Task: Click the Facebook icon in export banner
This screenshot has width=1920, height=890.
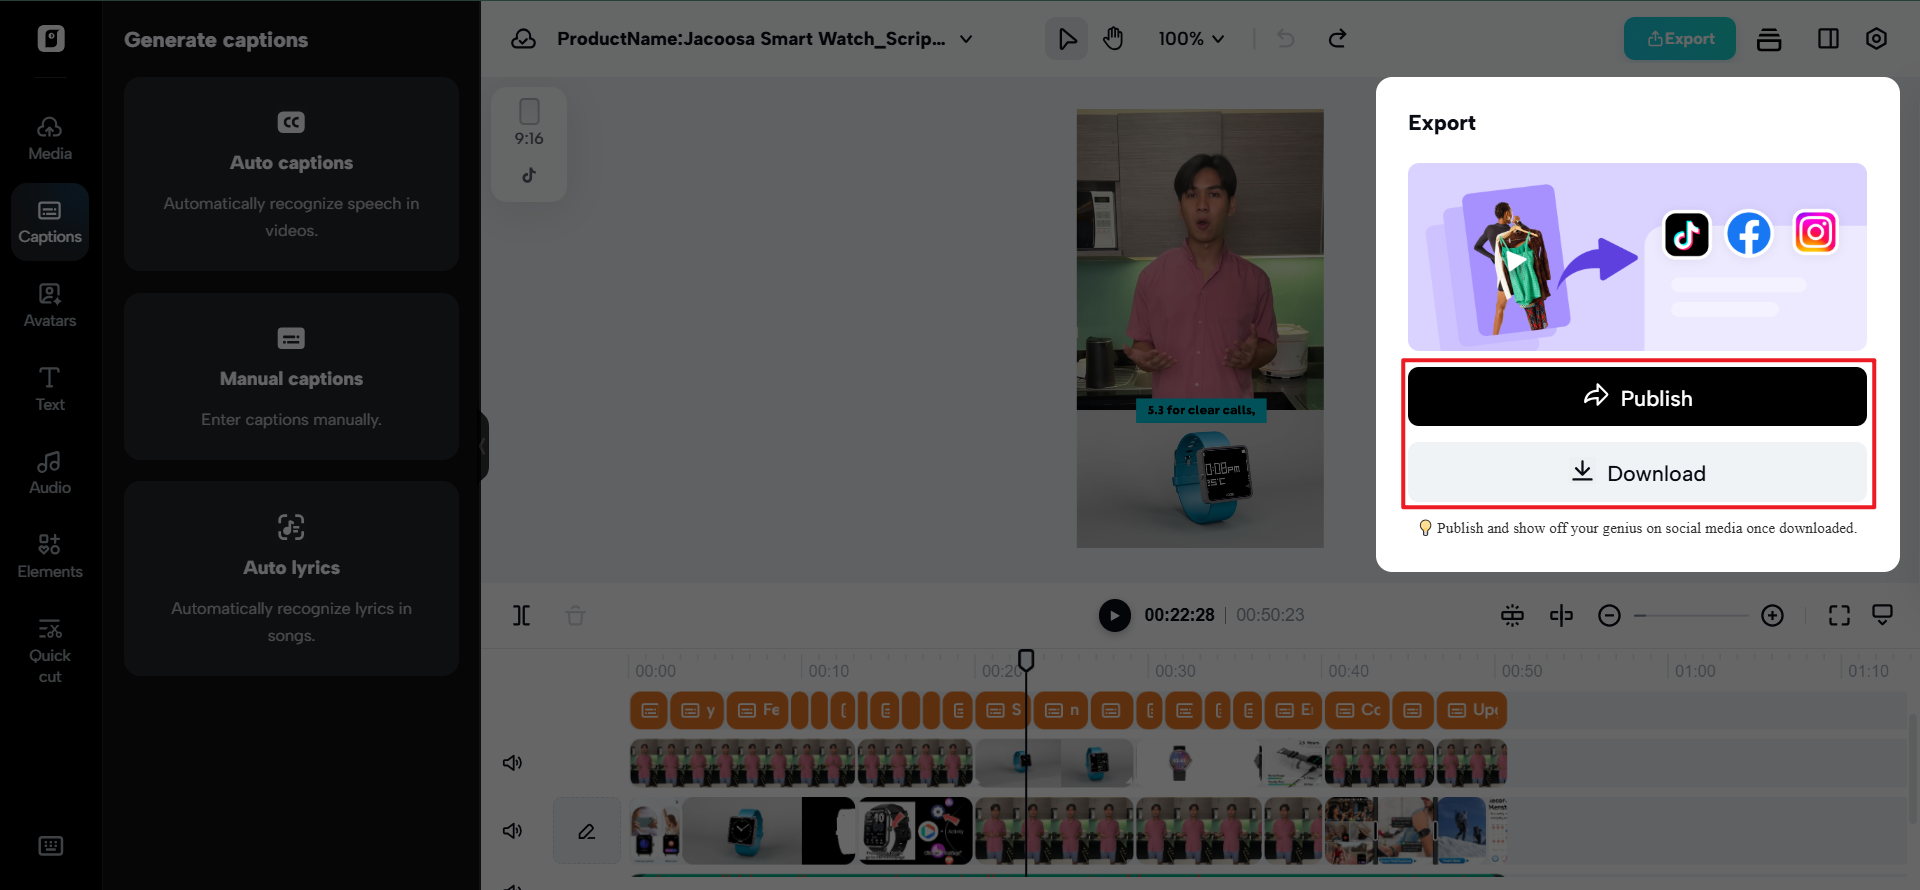Action: tap(1749, 234)
